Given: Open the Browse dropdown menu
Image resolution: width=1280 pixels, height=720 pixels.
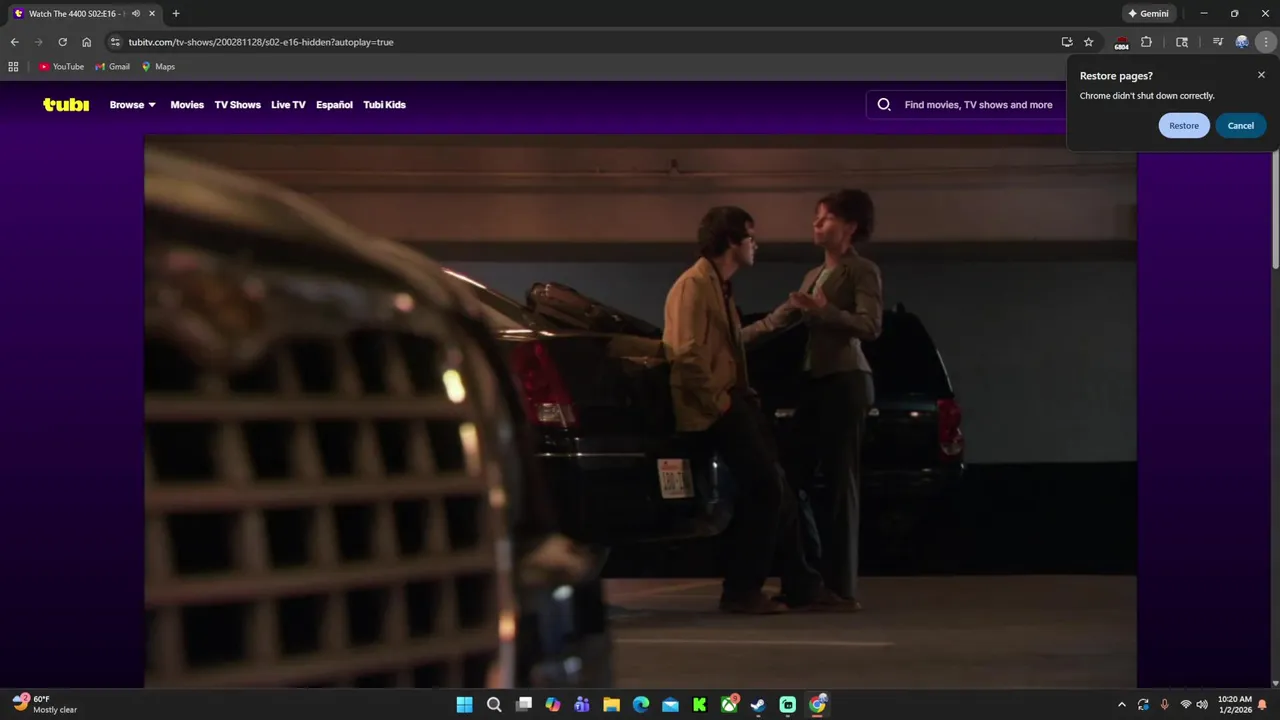Looking at the screenshot, I should [133, 105].
